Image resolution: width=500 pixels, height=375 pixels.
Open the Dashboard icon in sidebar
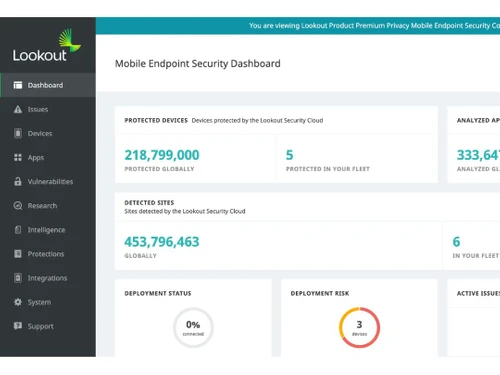[18, 85]
